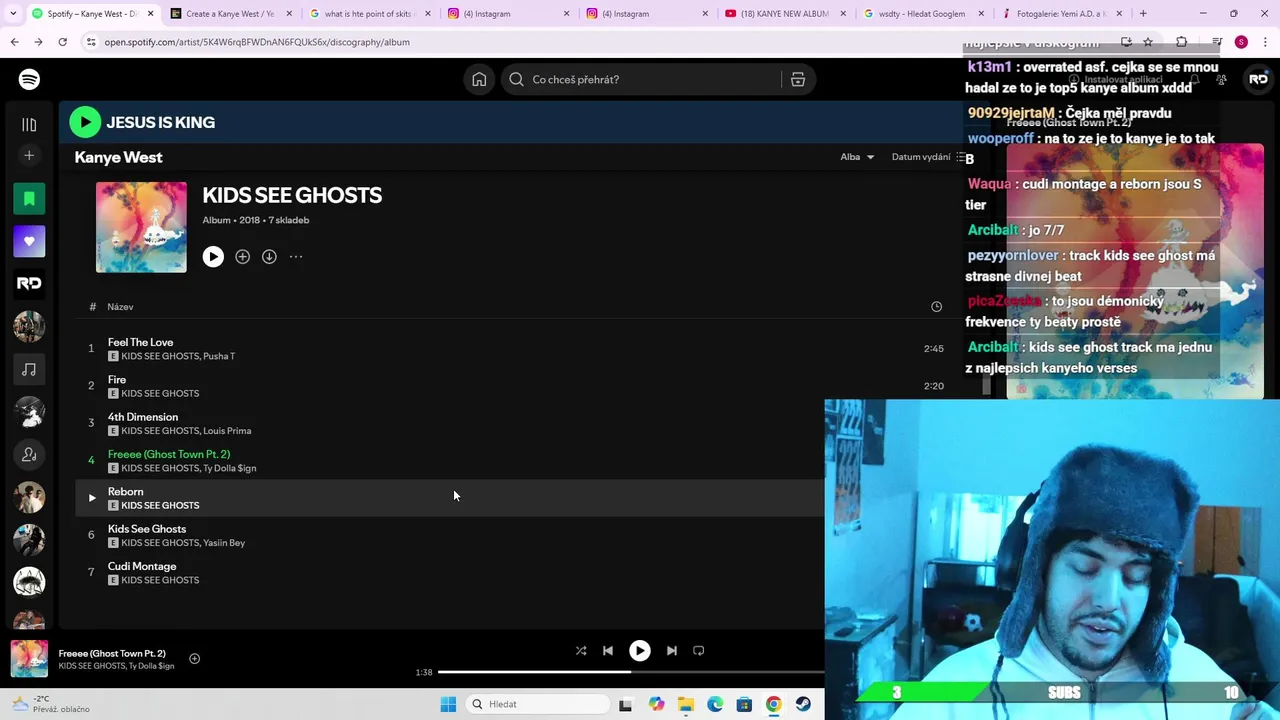This screenshot has width=1280, height=720.
Task: Reload the Spotify page
Action: coord(62,42)
